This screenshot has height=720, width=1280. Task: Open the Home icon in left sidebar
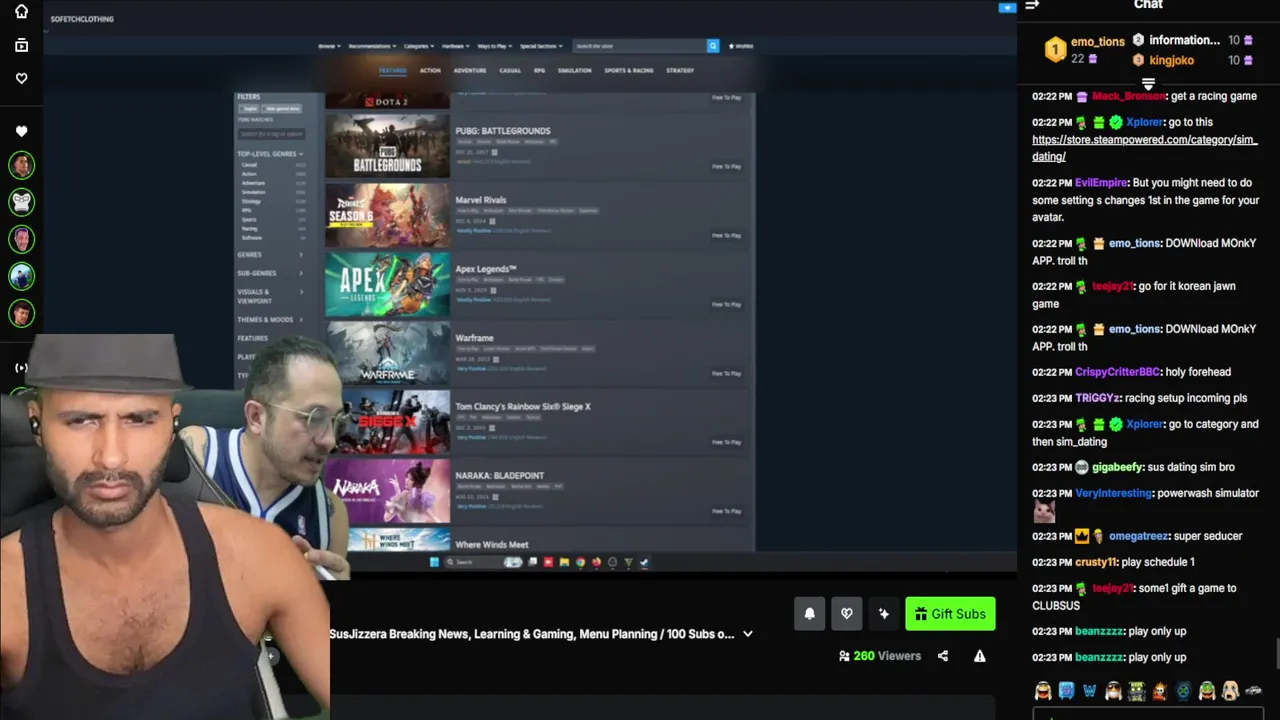tap(21, 12)
